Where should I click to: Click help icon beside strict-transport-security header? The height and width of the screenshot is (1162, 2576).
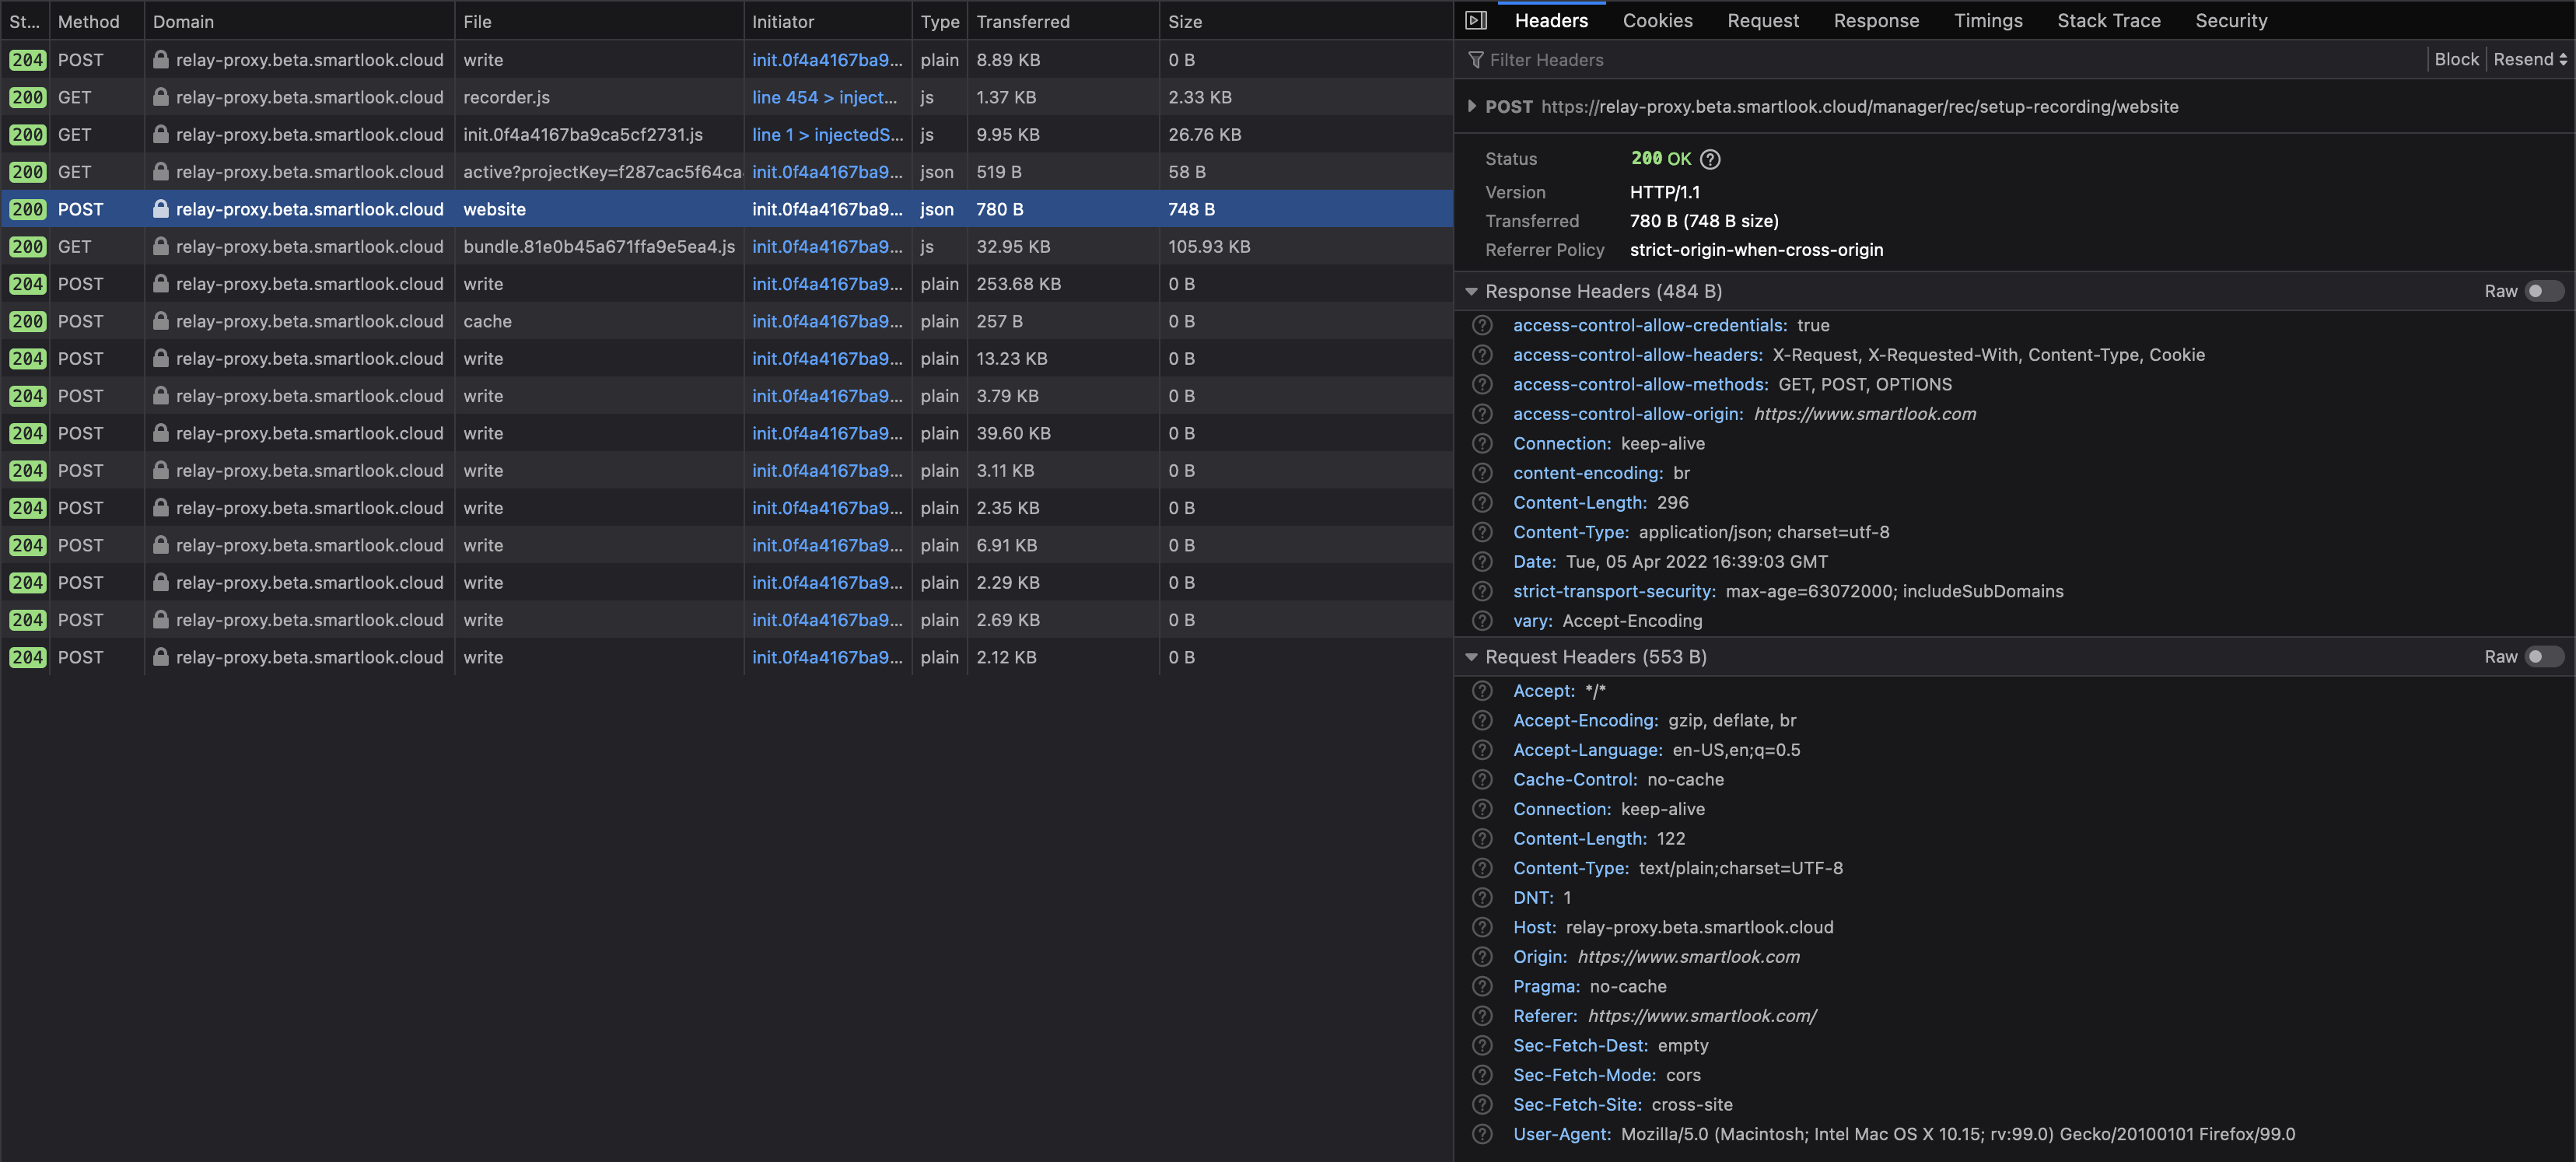(1483, 591)
